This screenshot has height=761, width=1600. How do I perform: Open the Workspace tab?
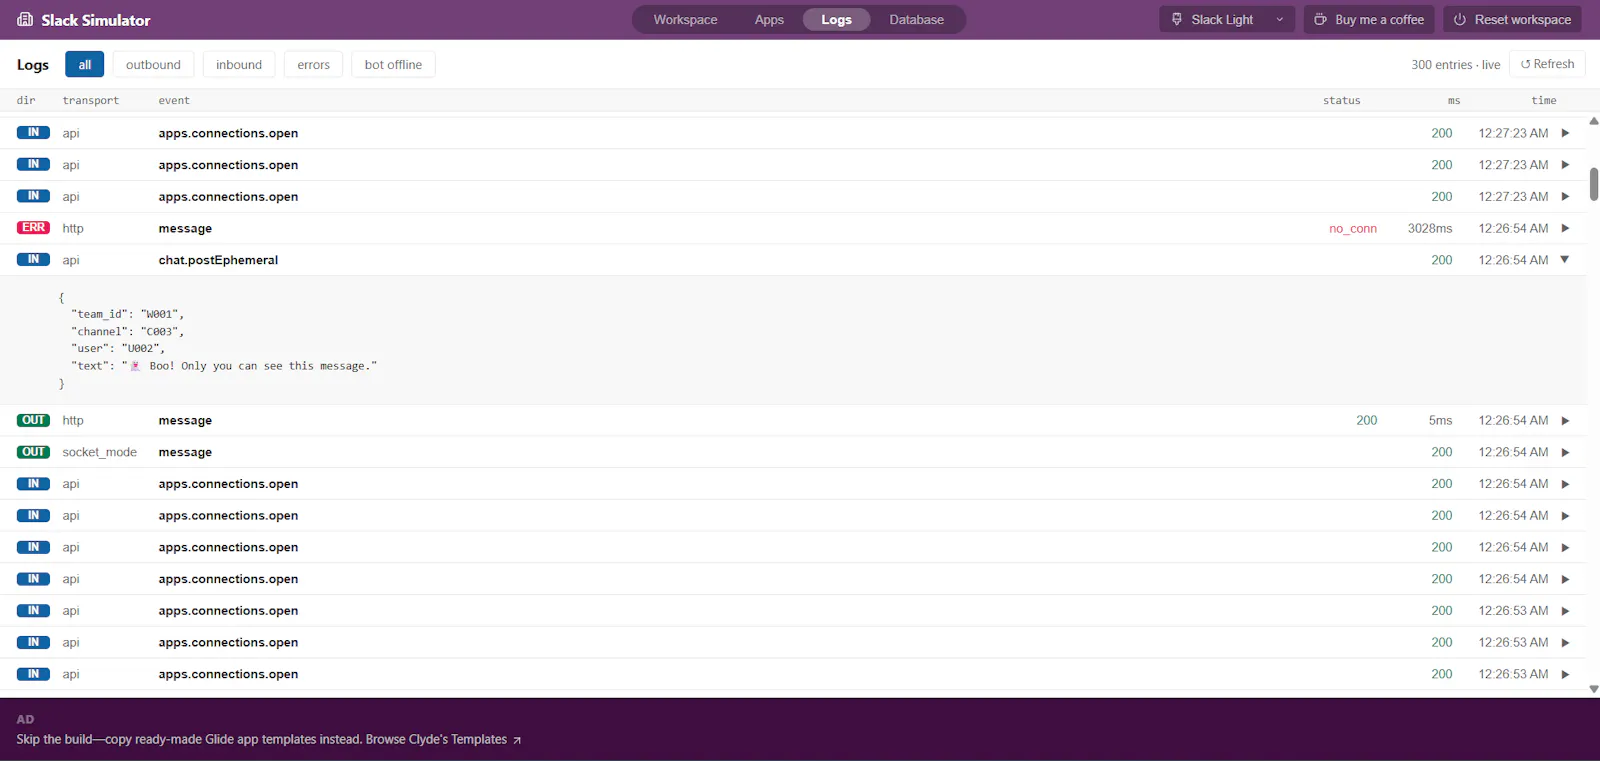685,19
